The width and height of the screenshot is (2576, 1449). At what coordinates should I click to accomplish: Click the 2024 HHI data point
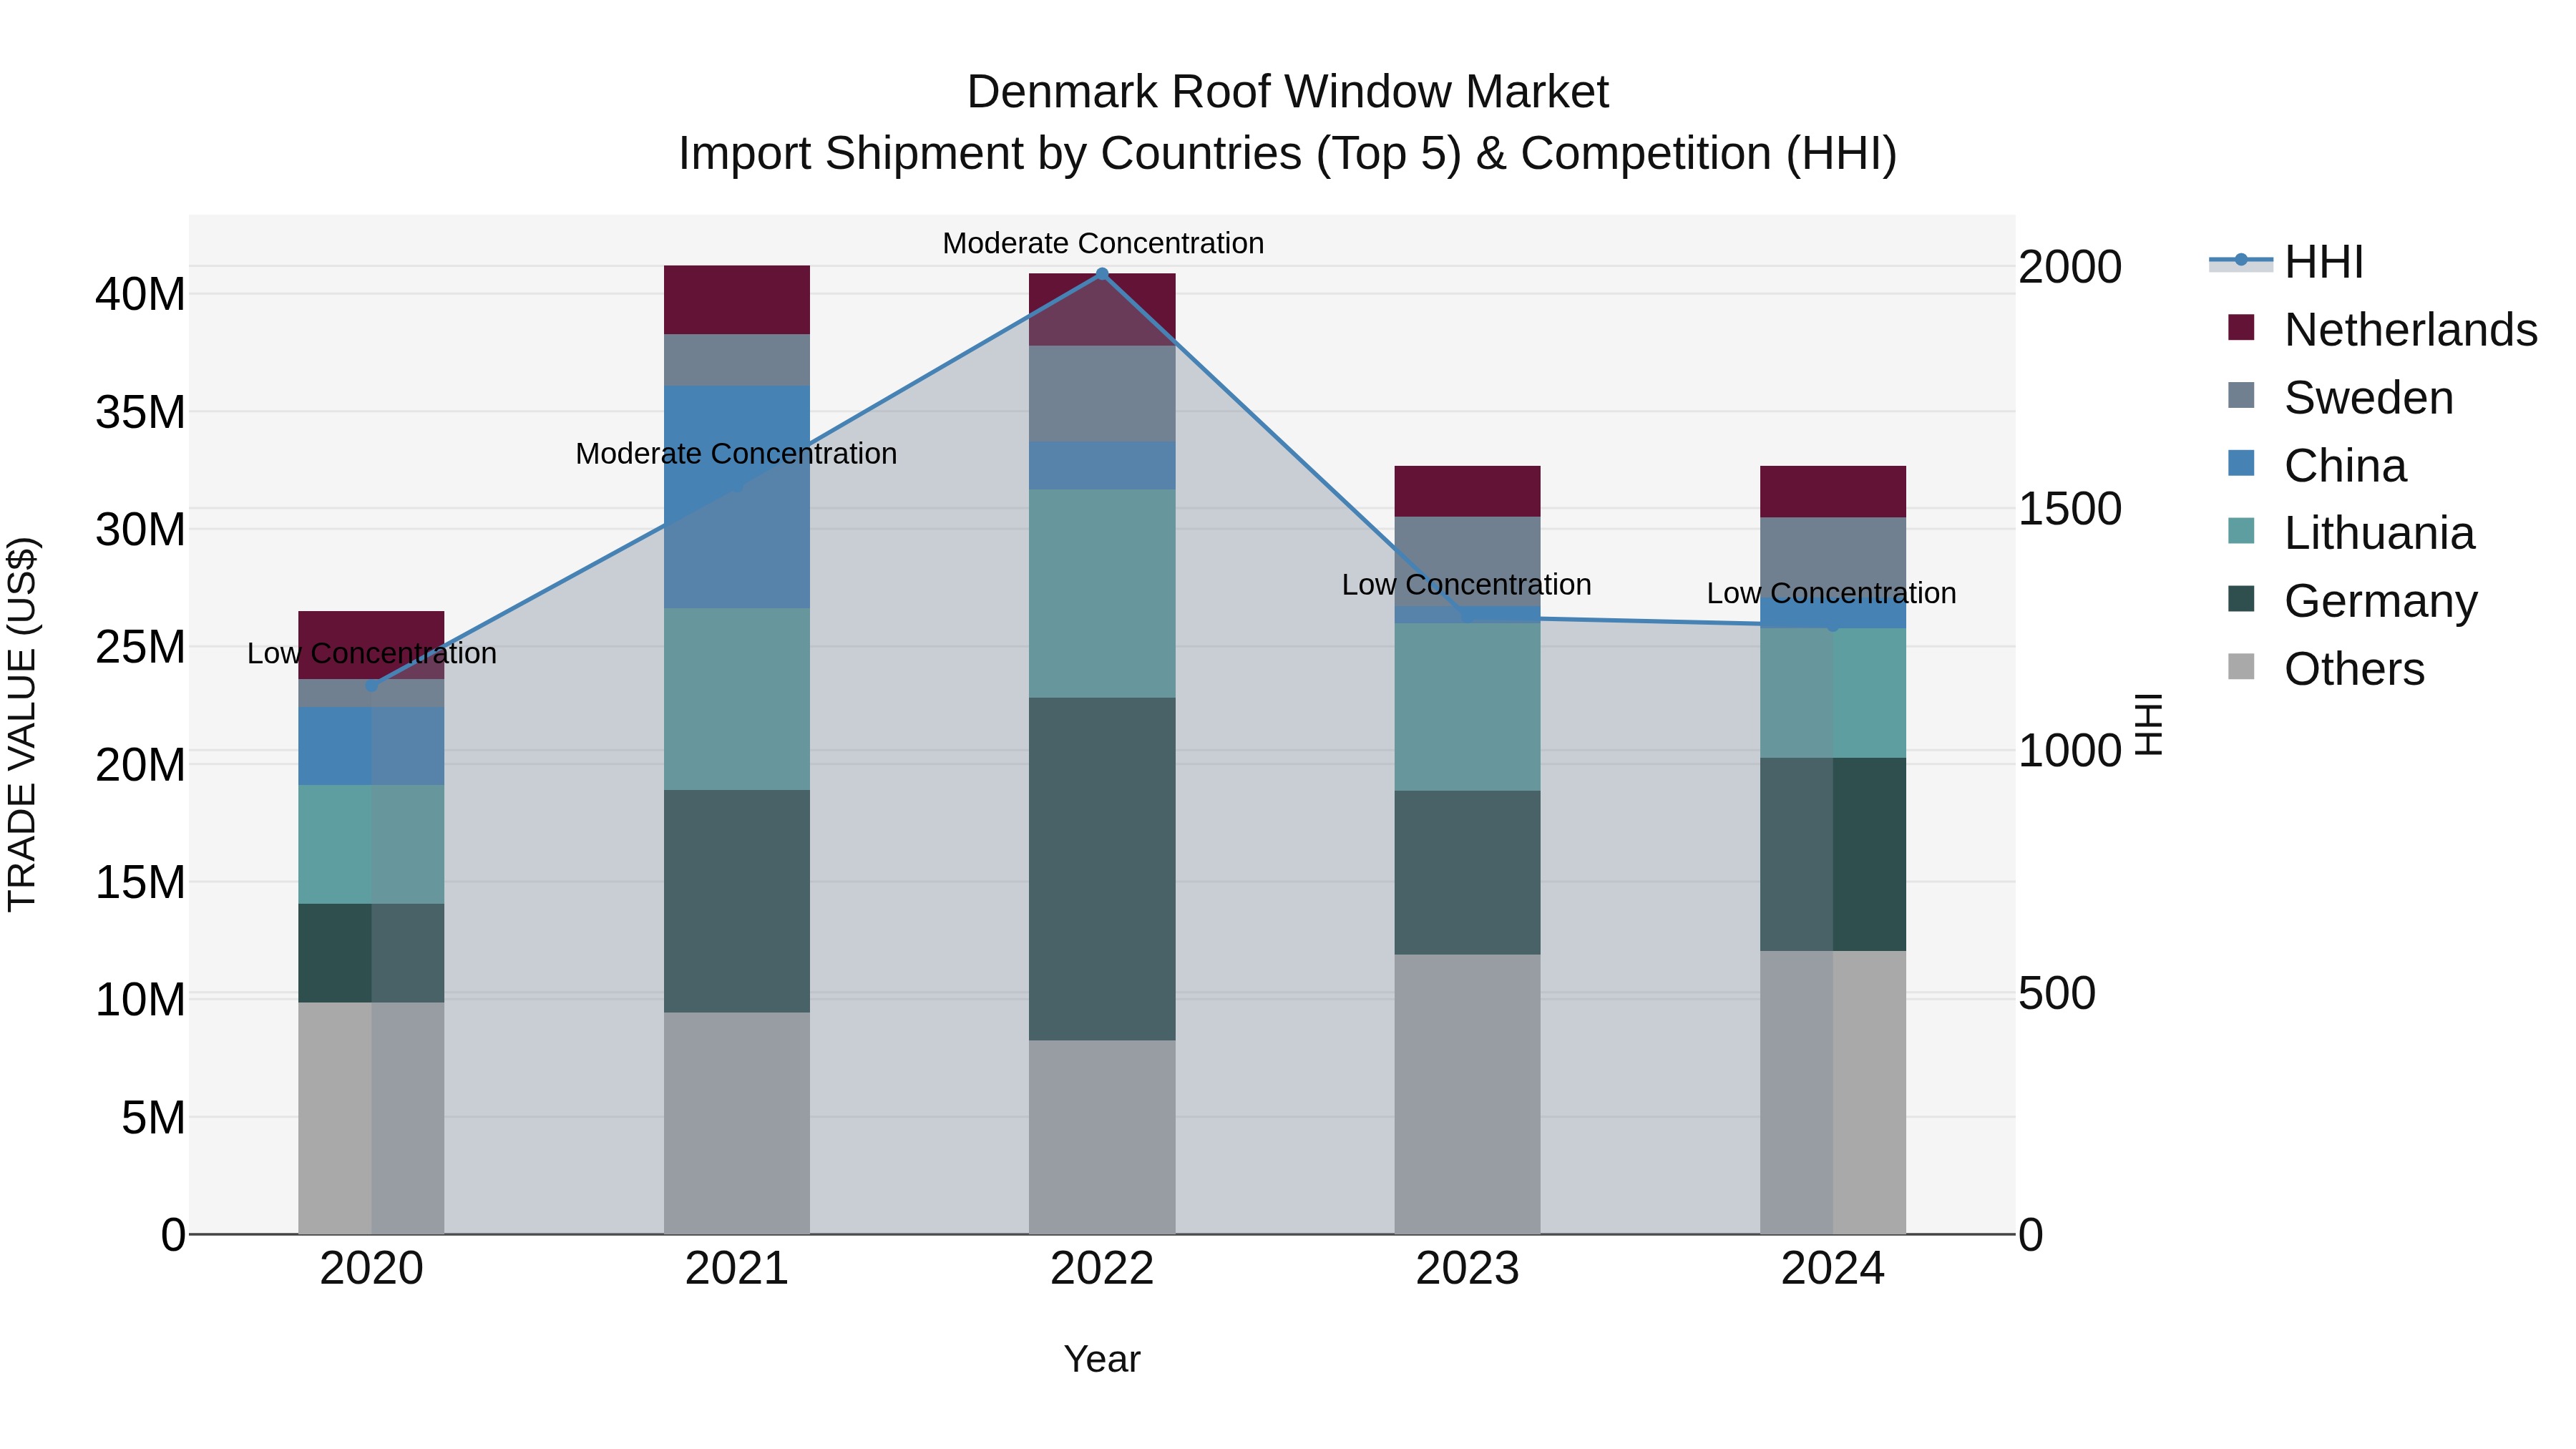coord(1833,626)
